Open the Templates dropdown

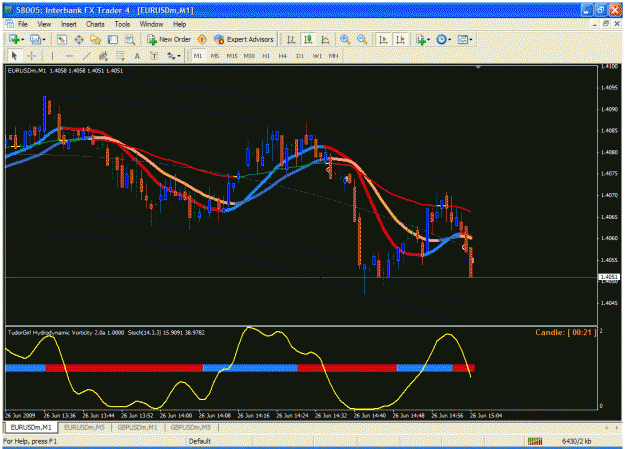point(465,39)
